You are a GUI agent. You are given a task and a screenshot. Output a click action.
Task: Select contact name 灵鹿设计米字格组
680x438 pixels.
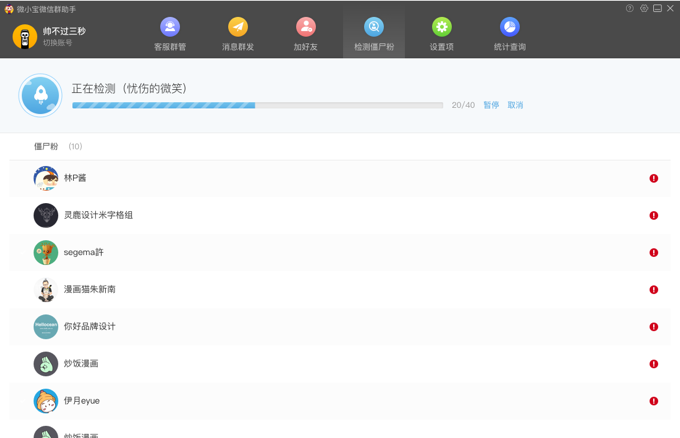[98, 215]
